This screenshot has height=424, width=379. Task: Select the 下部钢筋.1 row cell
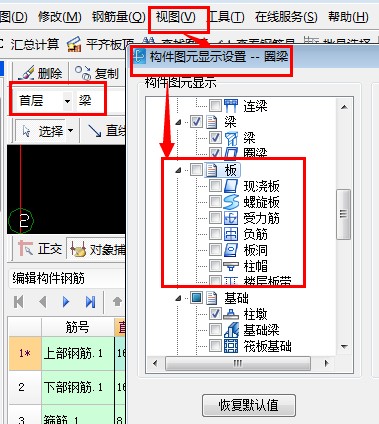tap(78, 387)
